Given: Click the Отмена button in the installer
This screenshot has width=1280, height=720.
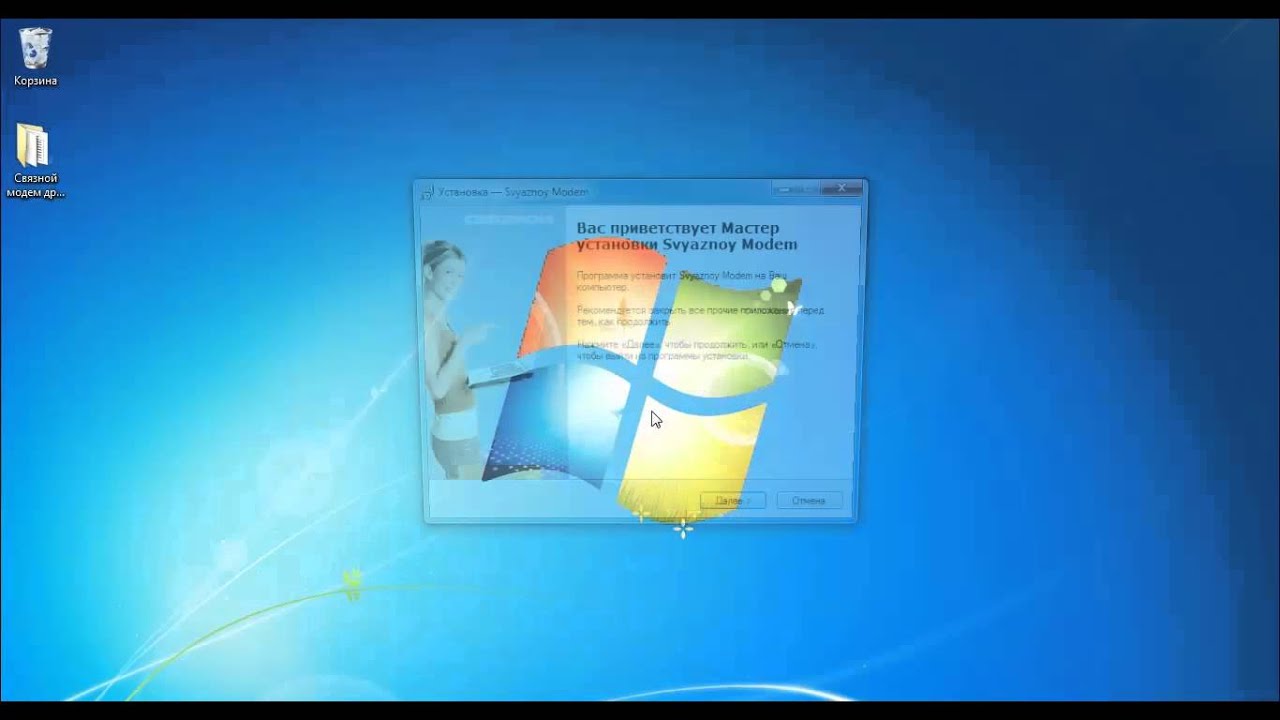Looking at the screenshot, I should (809, 500).
